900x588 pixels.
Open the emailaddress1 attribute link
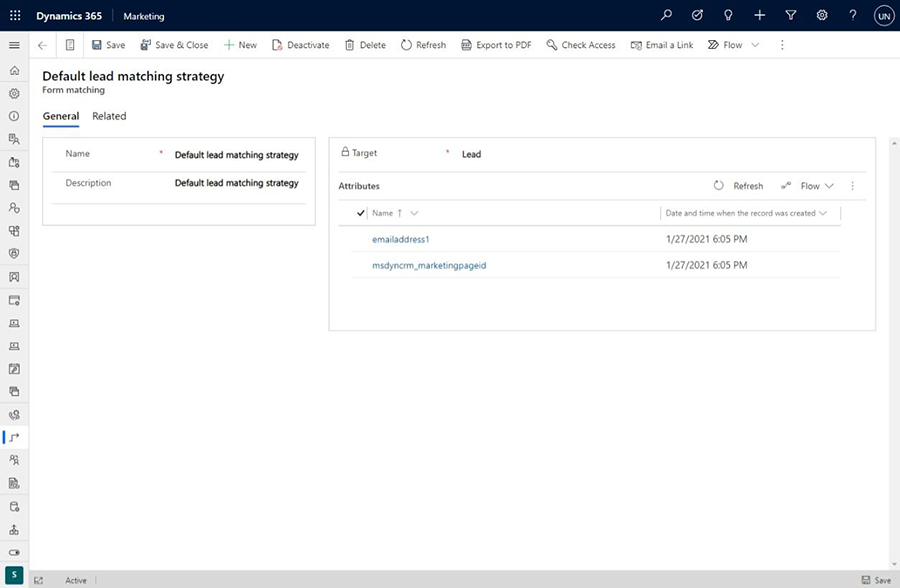pos(401,239)
